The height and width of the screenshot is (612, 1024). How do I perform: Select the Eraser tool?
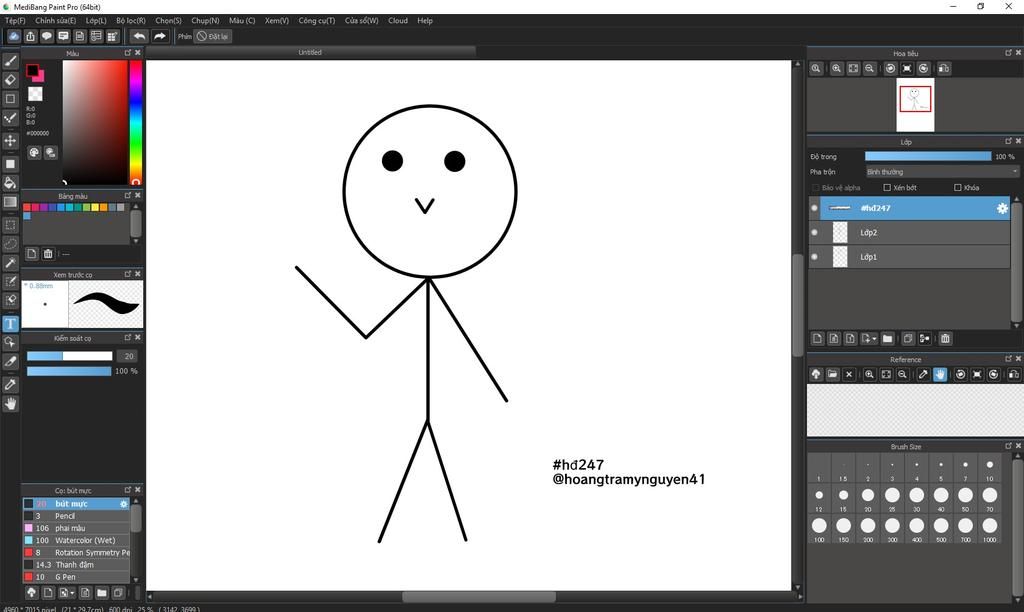[10, 80]
